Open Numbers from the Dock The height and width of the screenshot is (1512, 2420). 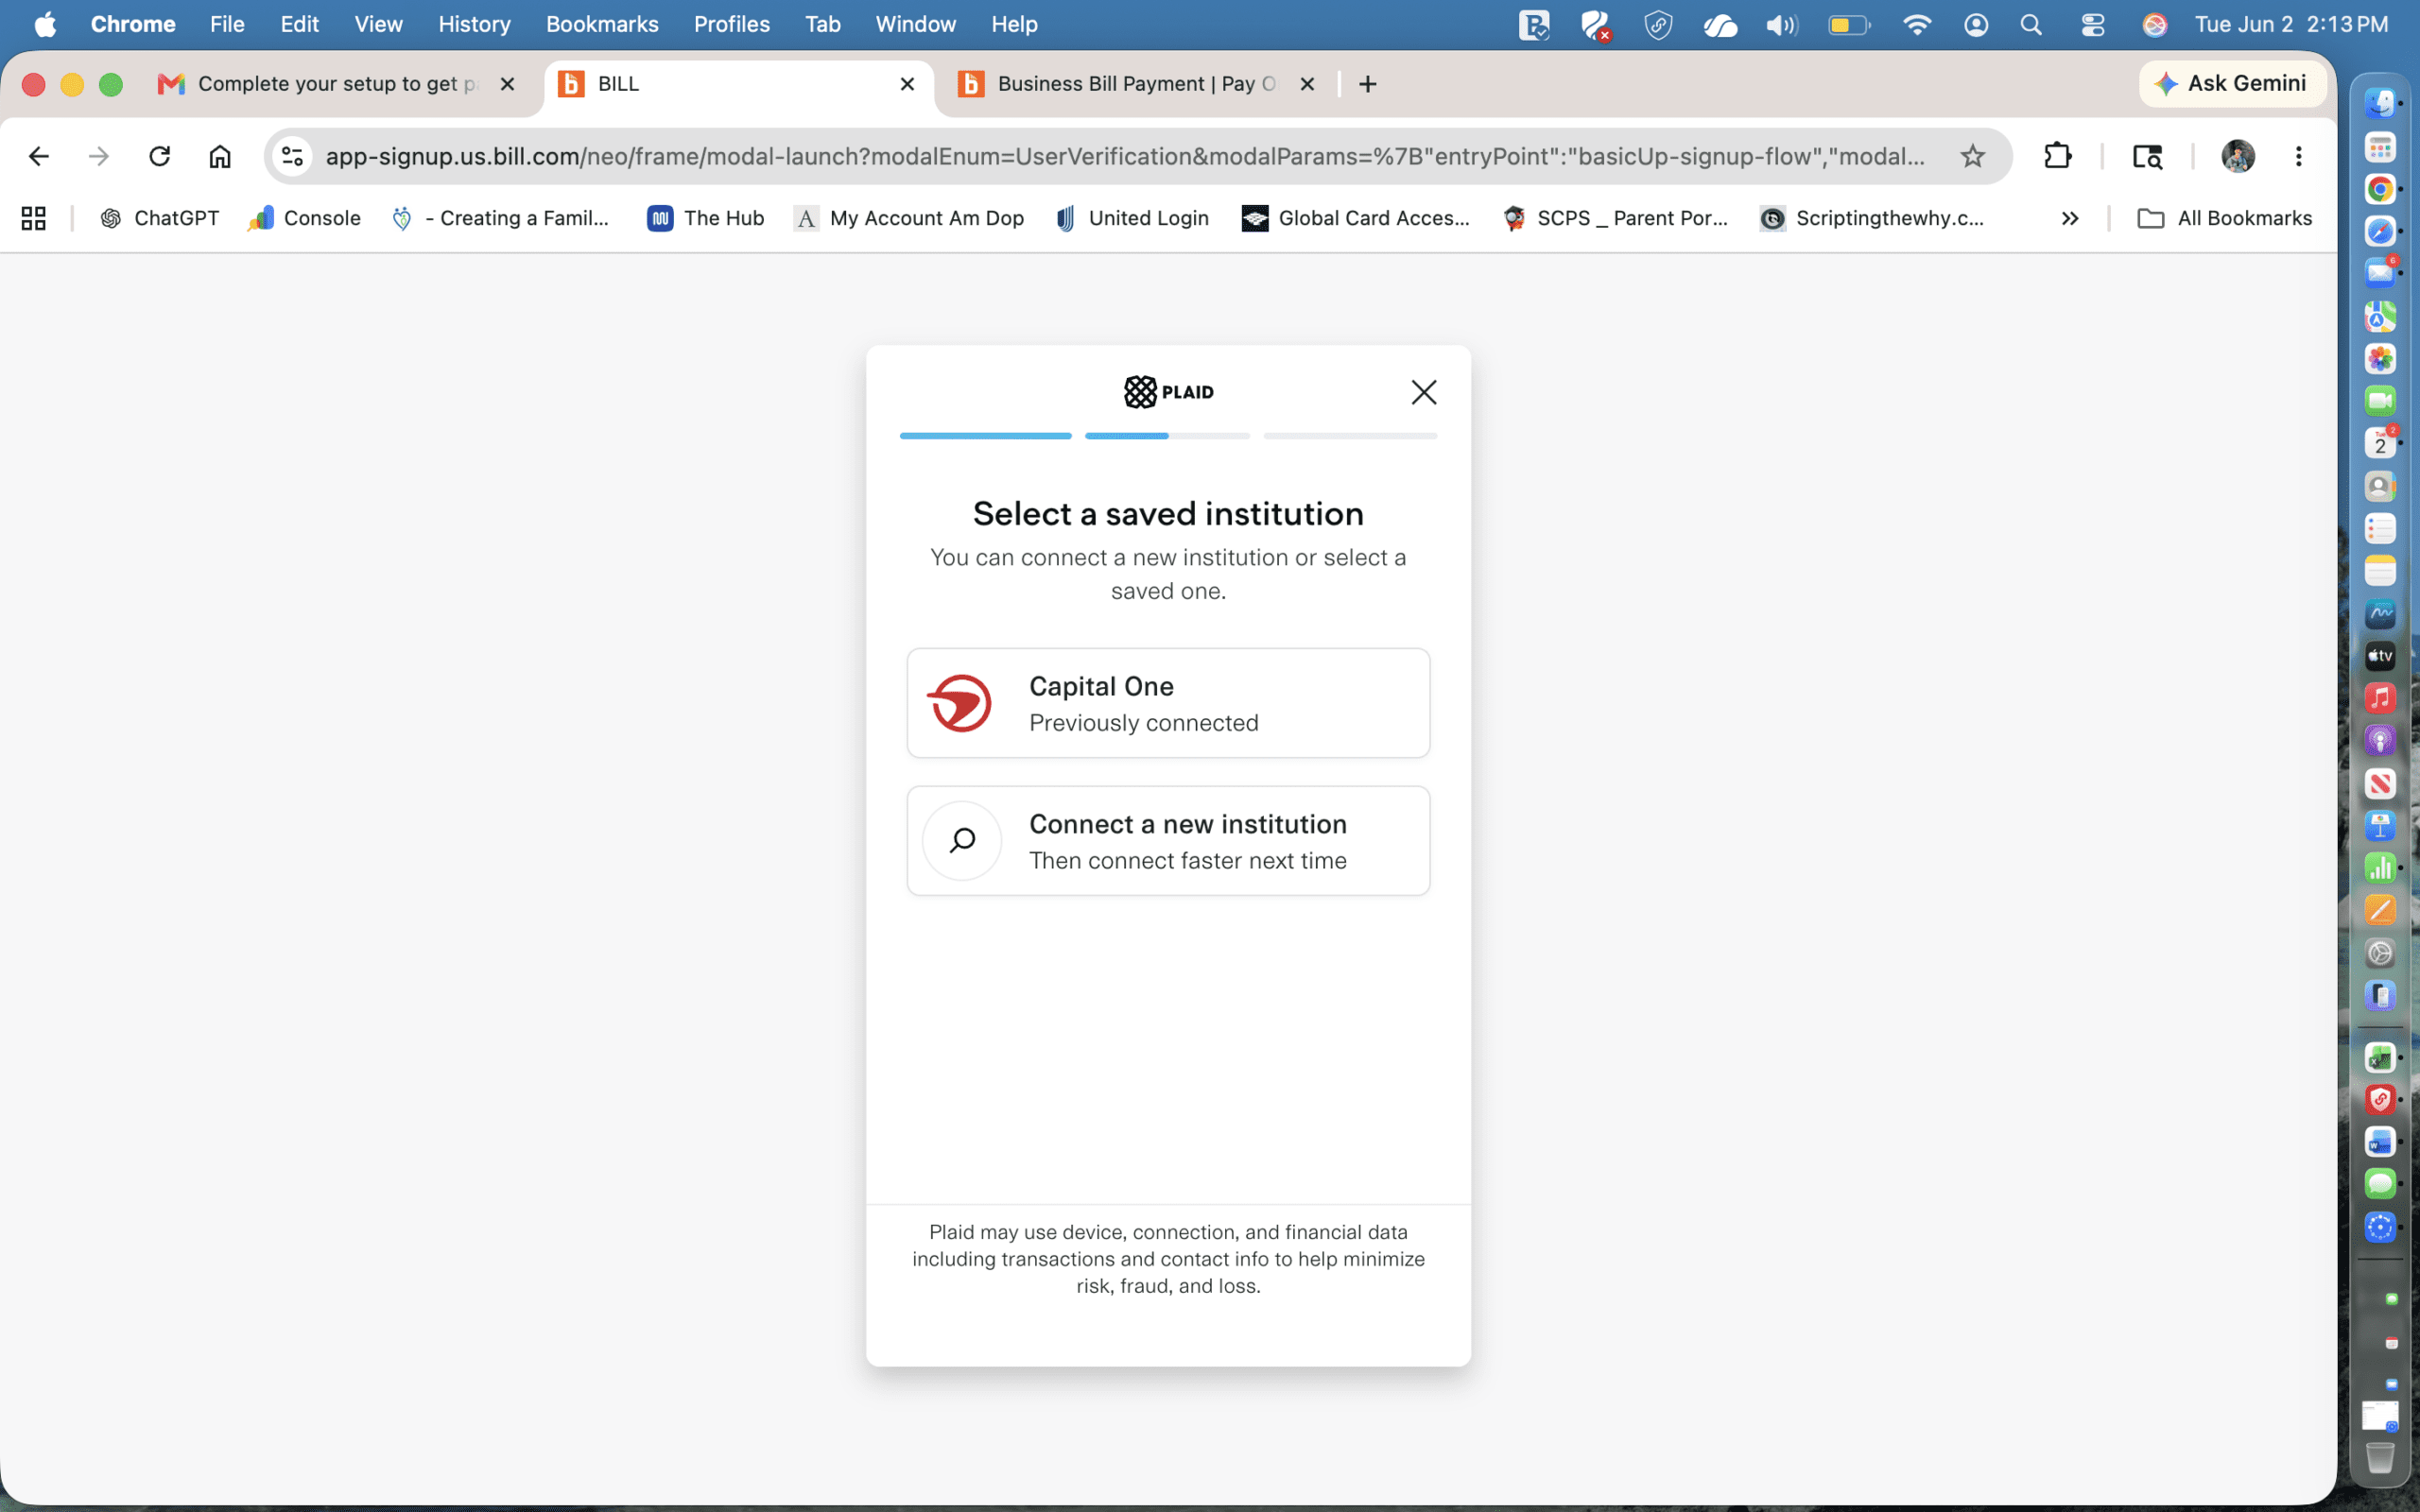(x=2380, y=868)
